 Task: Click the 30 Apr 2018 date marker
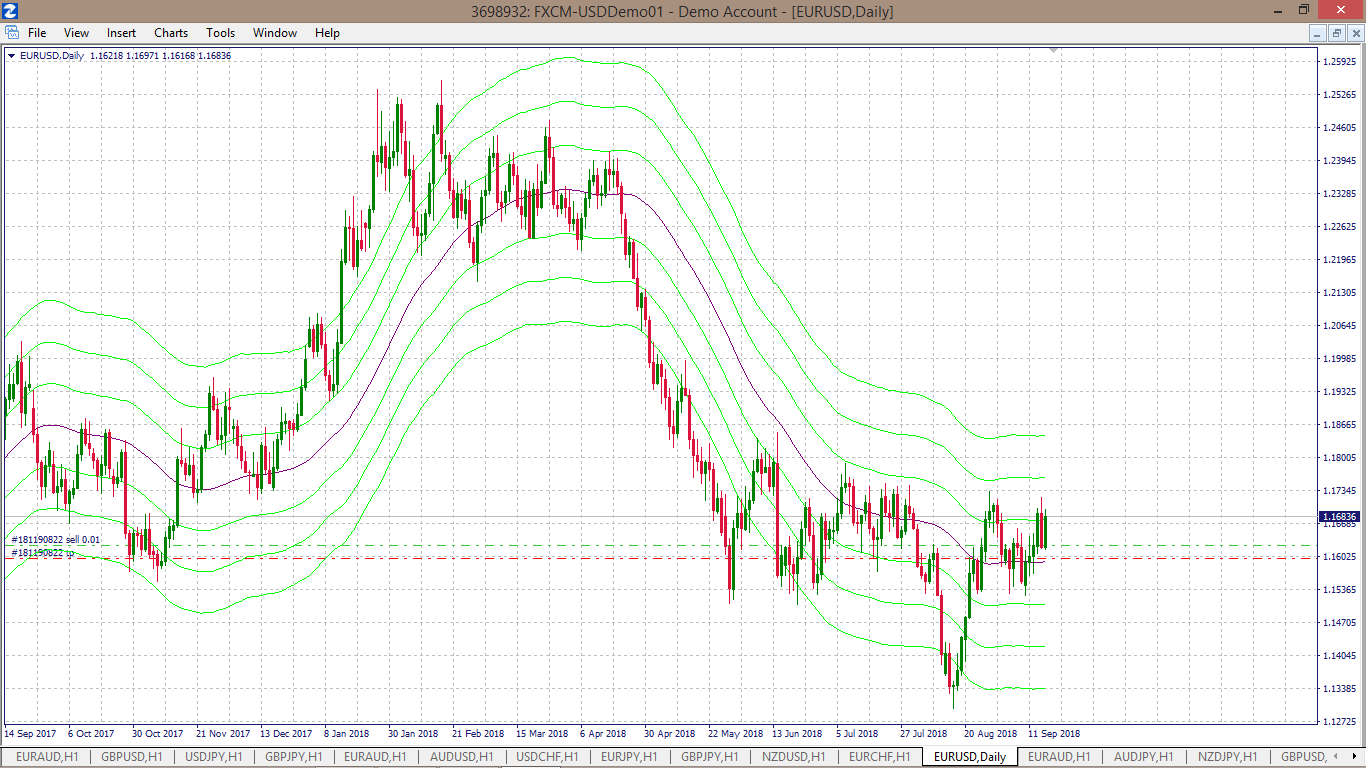coord(670,733)
